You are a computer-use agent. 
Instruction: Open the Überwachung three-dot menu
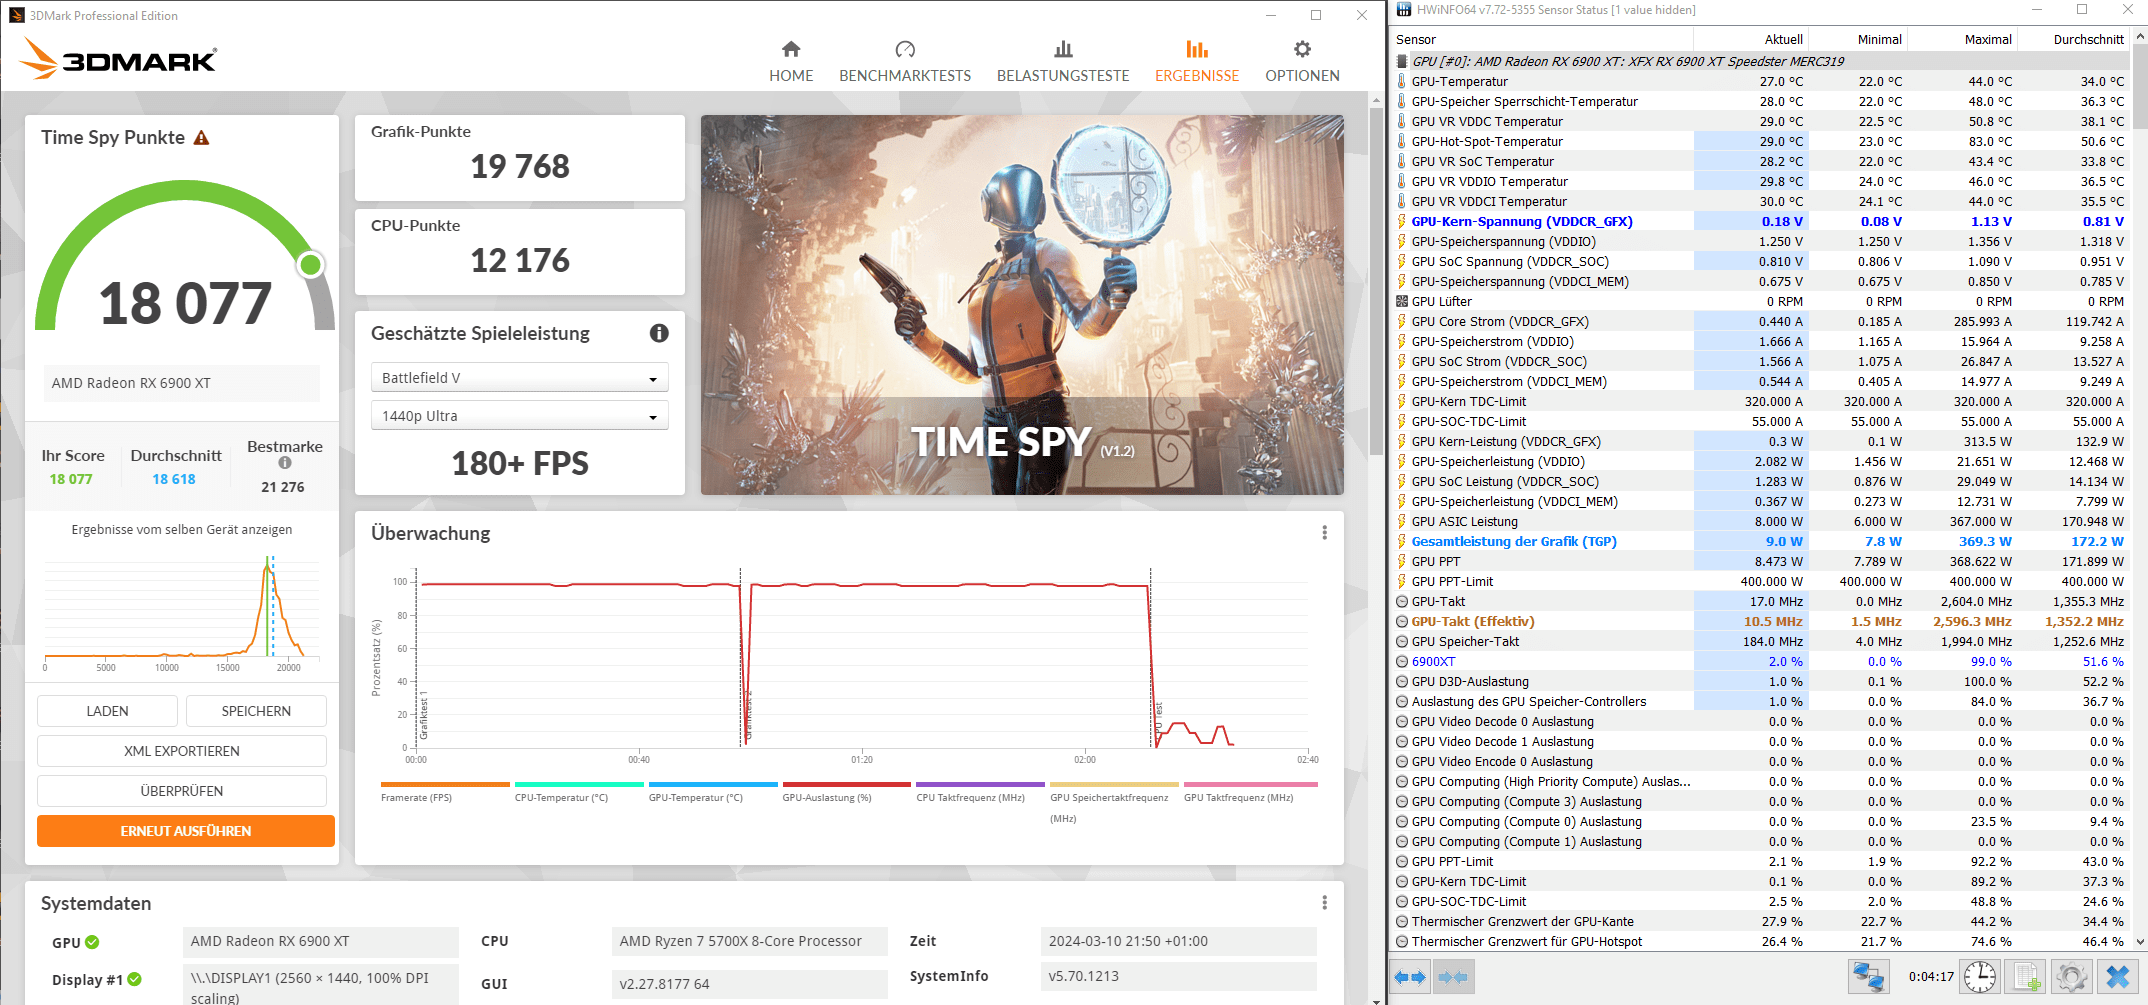pos(1325,533)
